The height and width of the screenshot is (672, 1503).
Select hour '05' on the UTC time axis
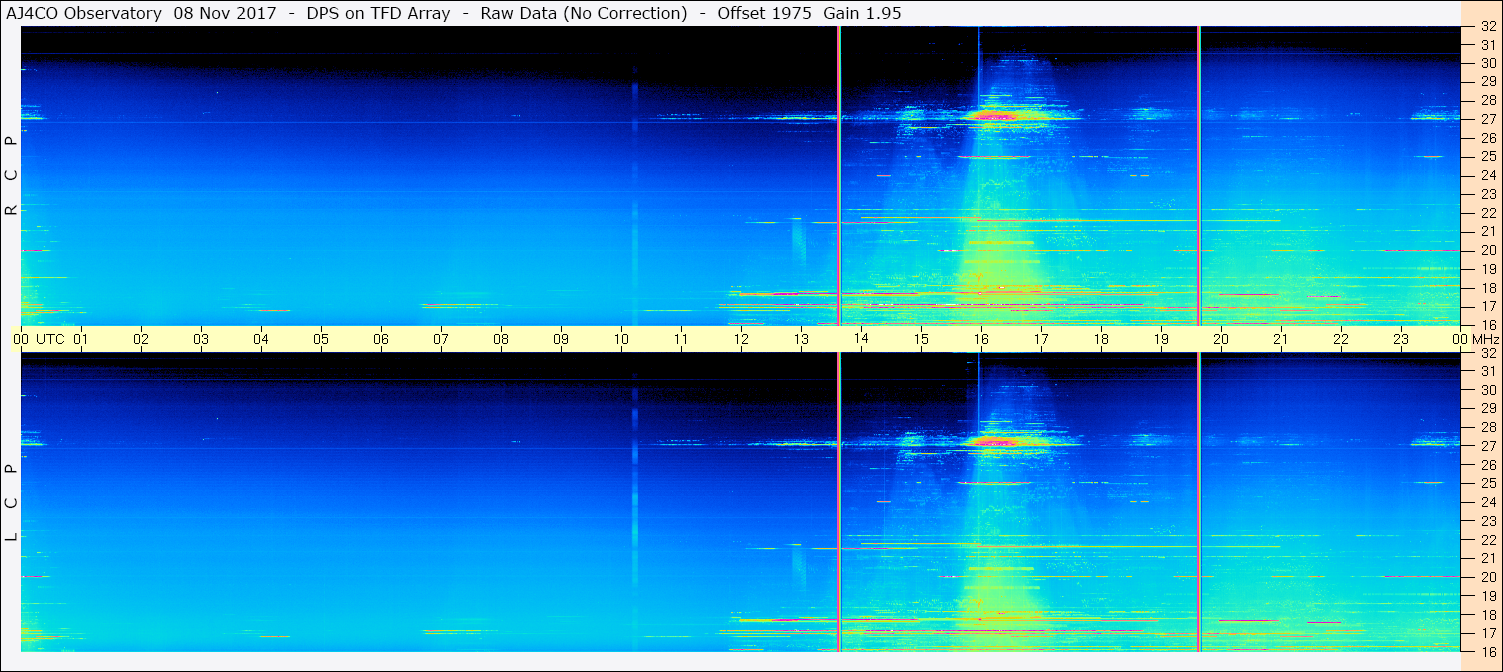321,339
